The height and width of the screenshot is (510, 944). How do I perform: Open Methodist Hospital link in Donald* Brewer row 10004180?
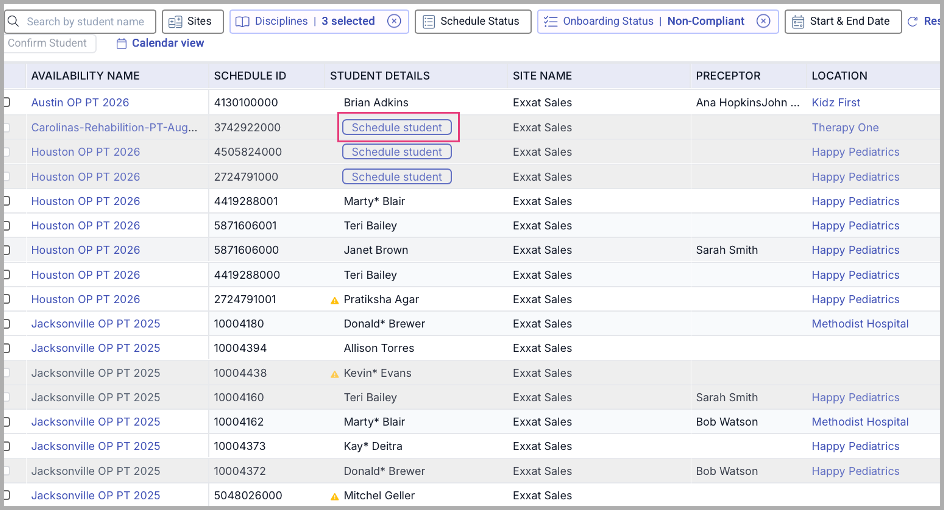coord(860,324)
